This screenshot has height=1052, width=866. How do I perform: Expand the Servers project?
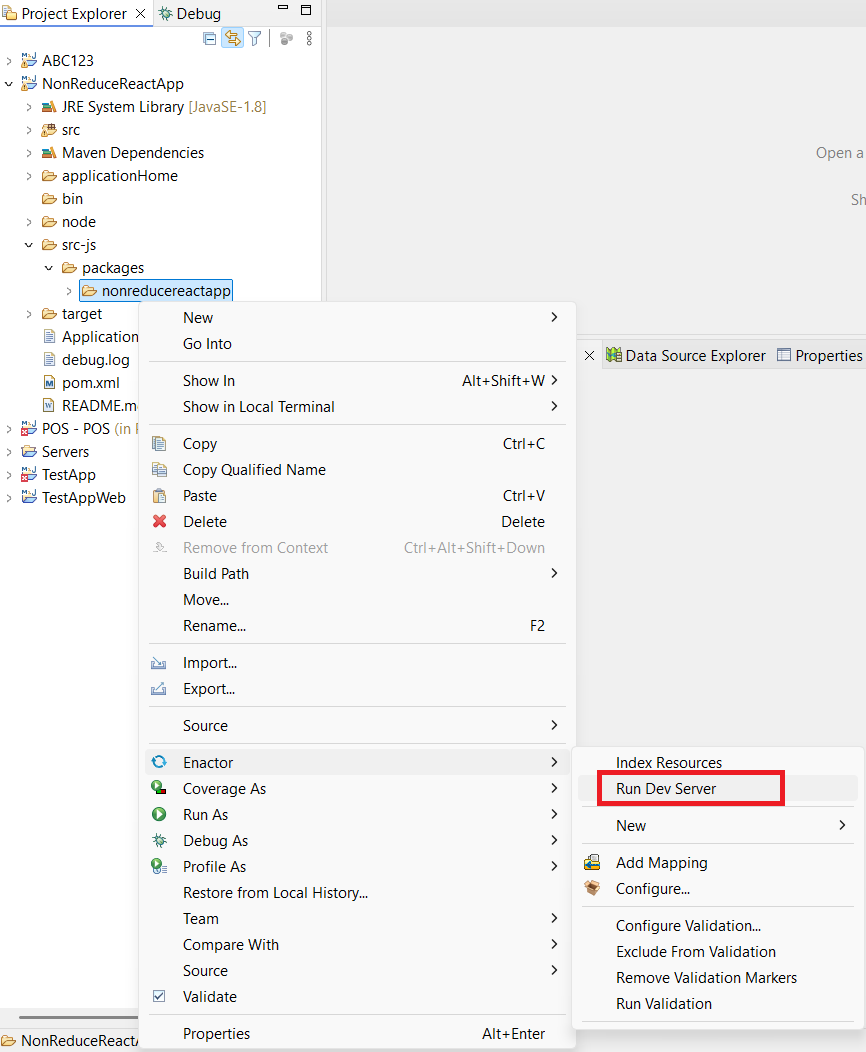coord(9,452)
